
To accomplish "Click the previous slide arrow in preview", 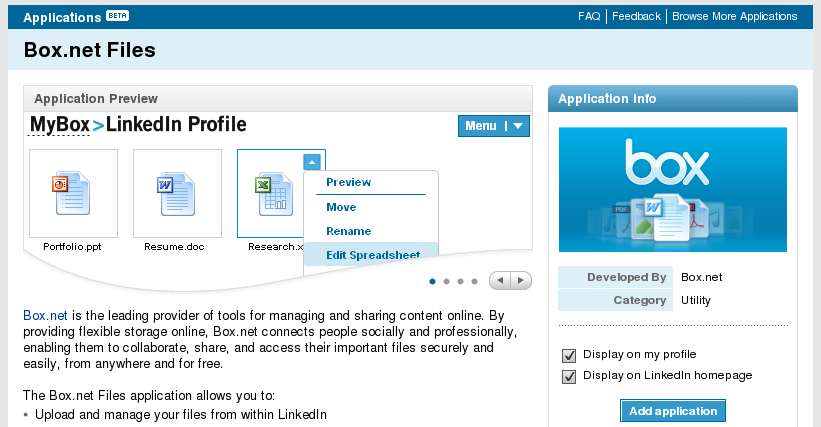I will 499,281.
